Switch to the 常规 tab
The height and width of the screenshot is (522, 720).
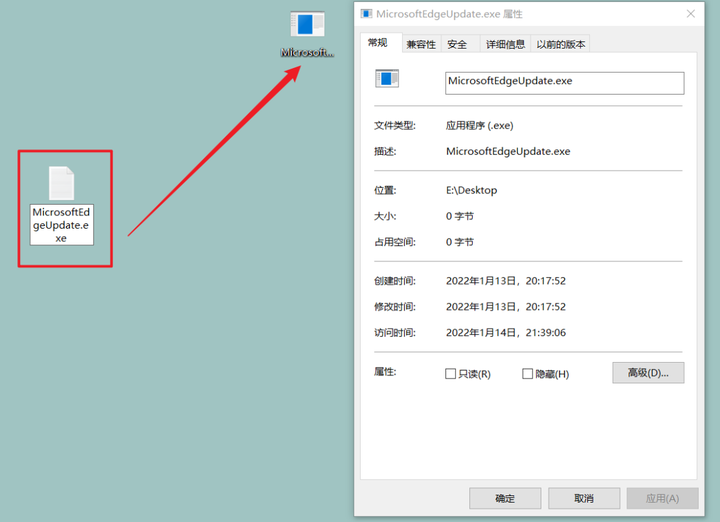coord(378,43)
